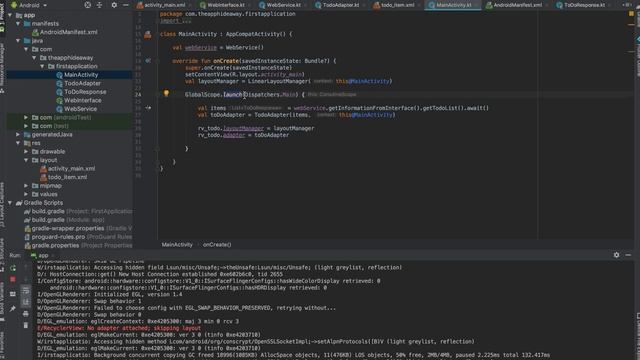Click suspend call gutter arrow icon
Image resolution: width=640 pixels, height=360 pixels.
(x=148, y=108)
